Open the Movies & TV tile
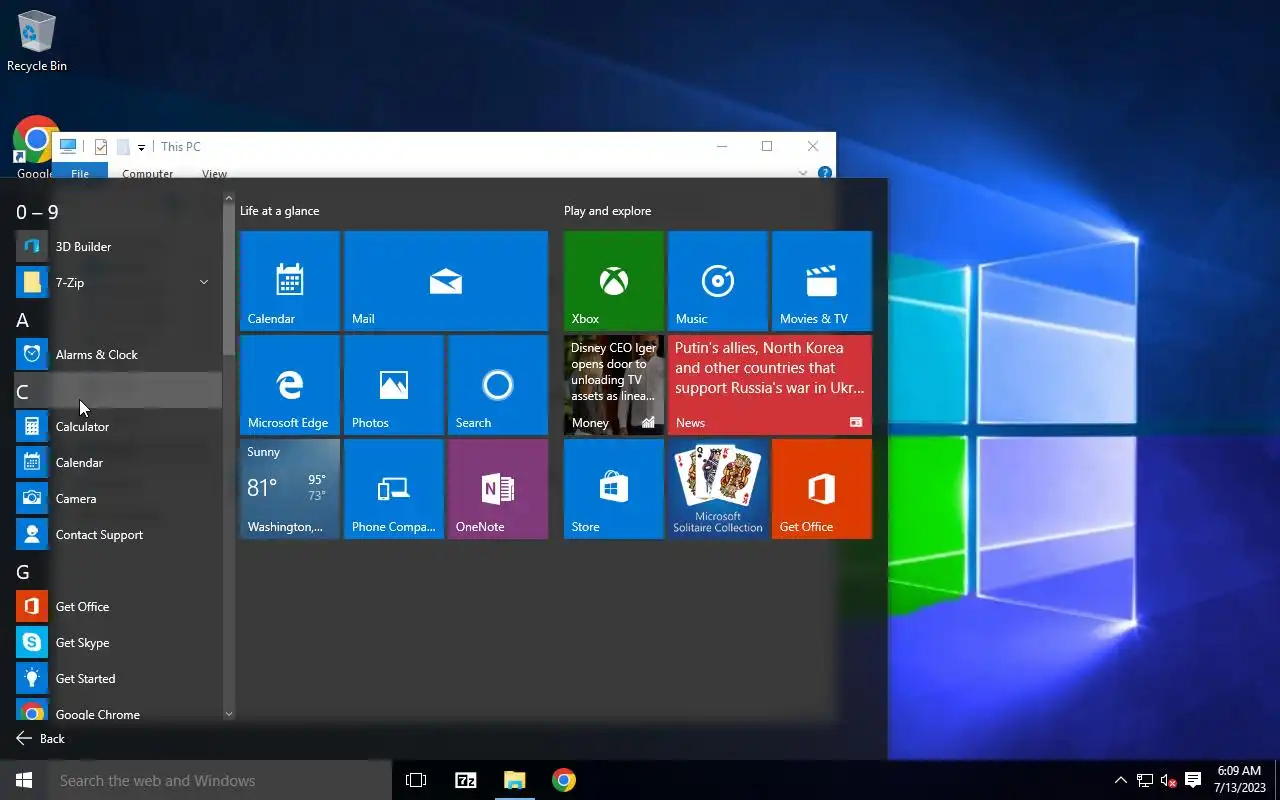 (x=822, y=281)
